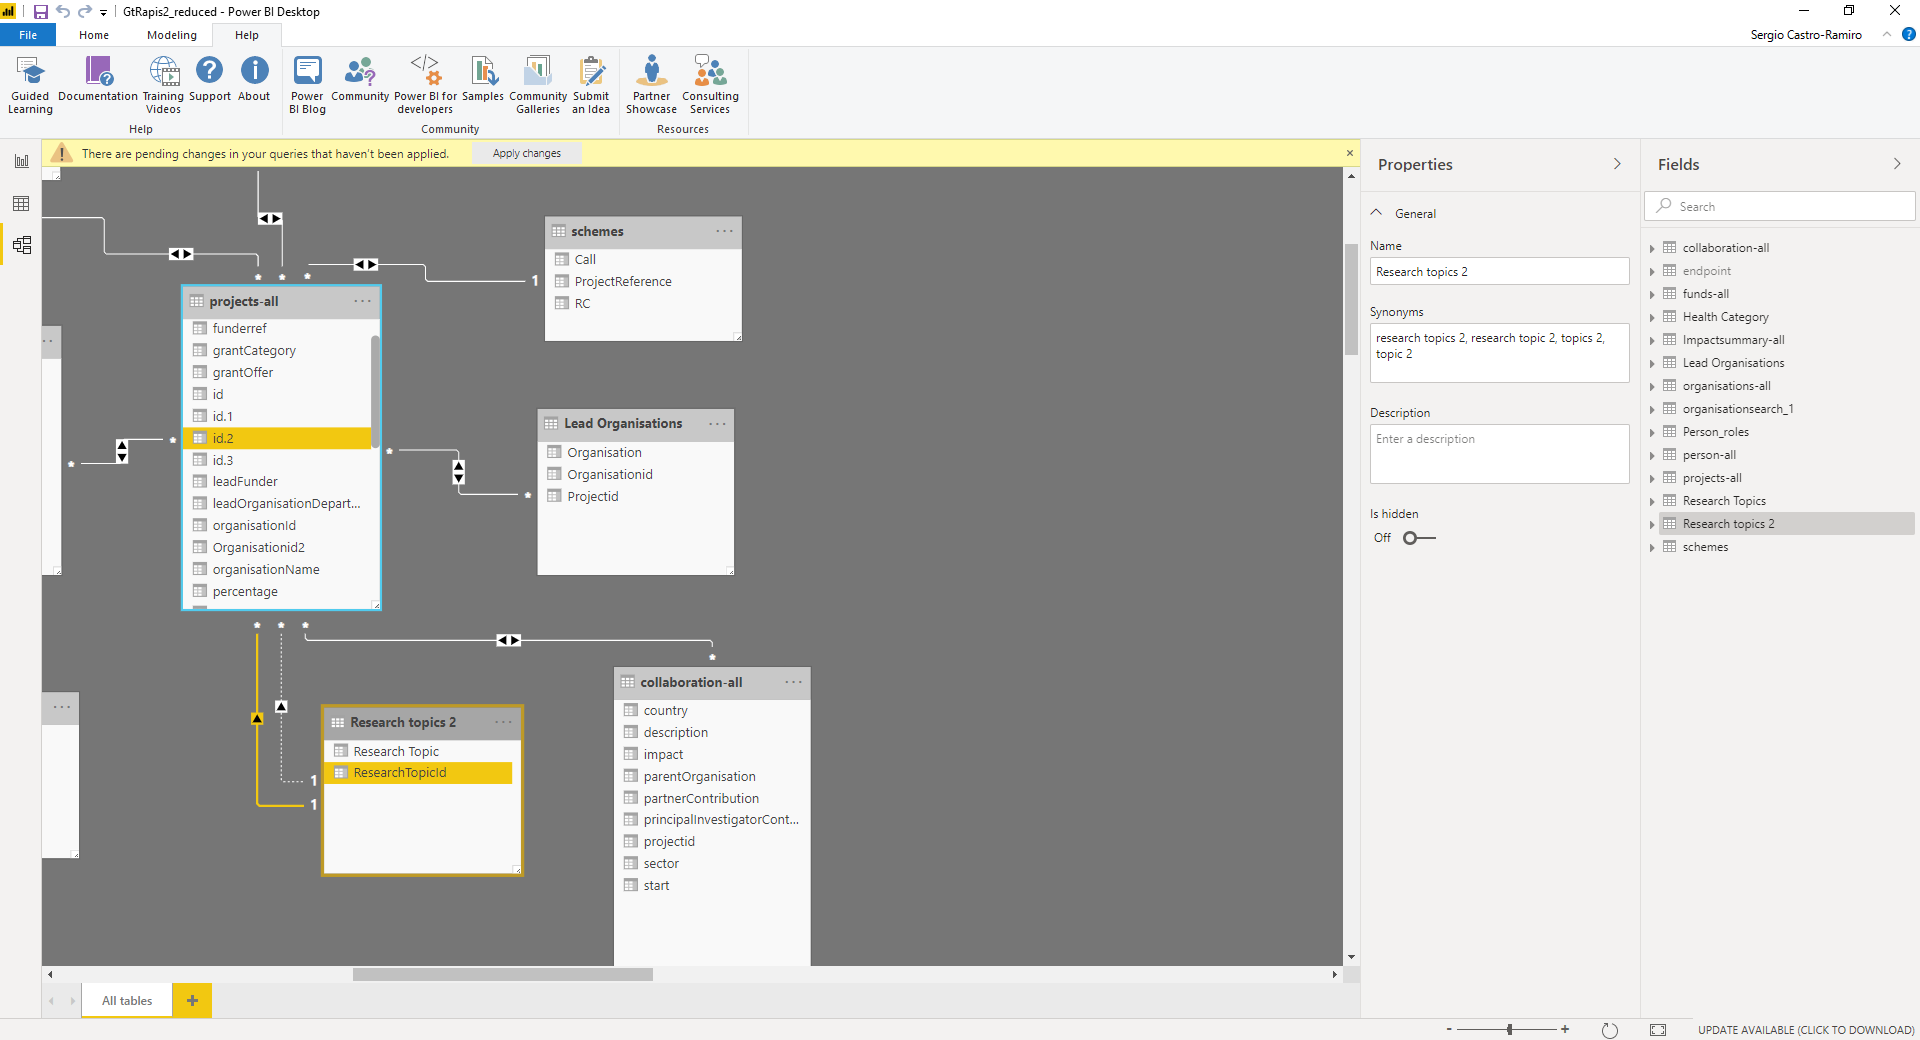
Task: Add a new layout tab with plus
Action: point(192,1000)
